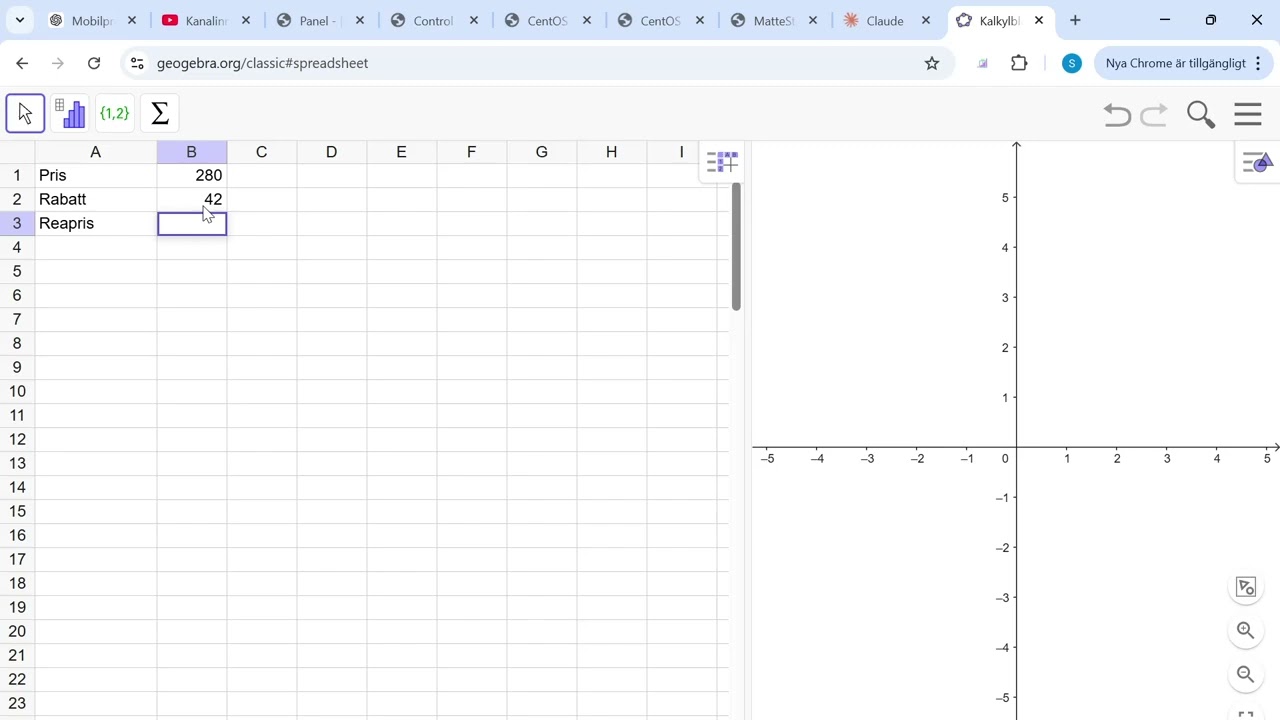The height and width of the screenshot is (720, 1280).
Task: Close the Kanalinn YouTube tab
Action: pos(246,20)
